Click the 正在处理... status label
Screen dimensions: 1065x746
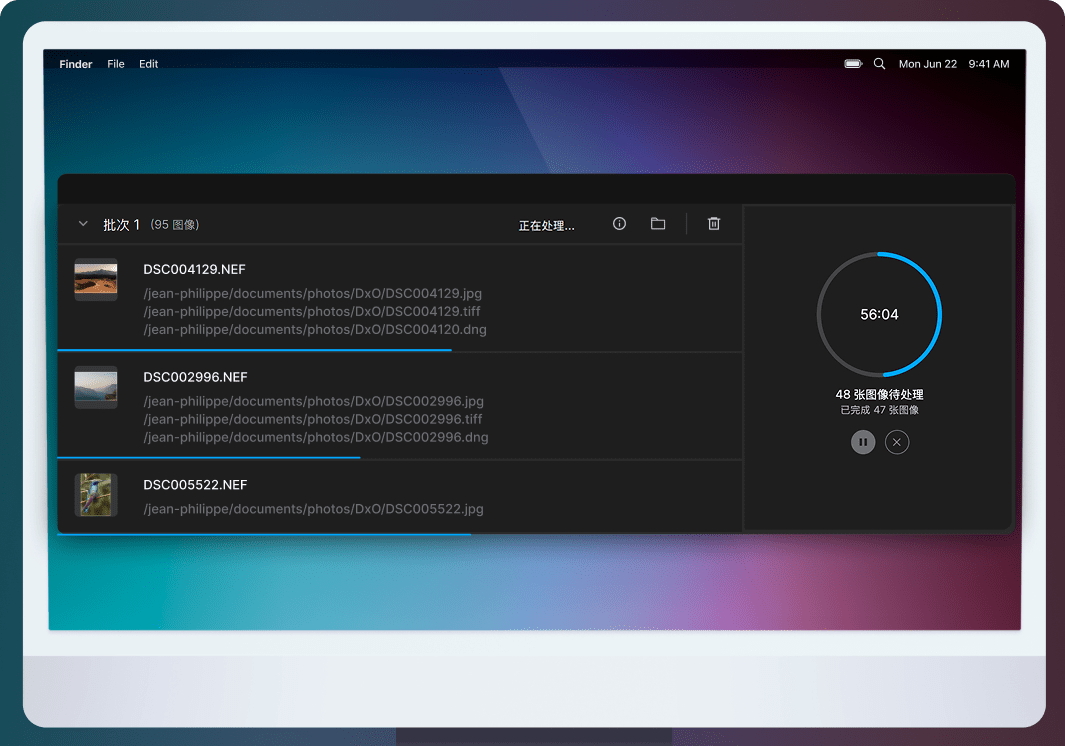point(546,226)
